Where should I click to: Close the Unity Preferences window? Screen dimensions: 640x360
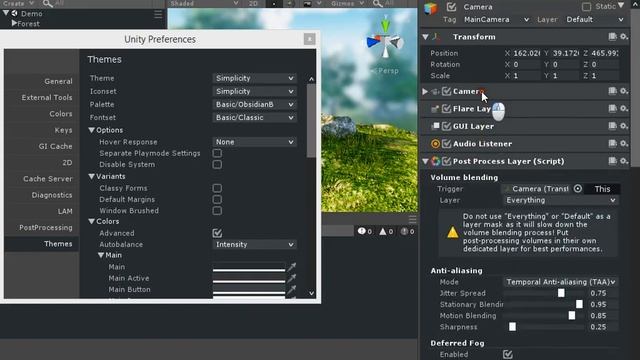coord(309,39)
